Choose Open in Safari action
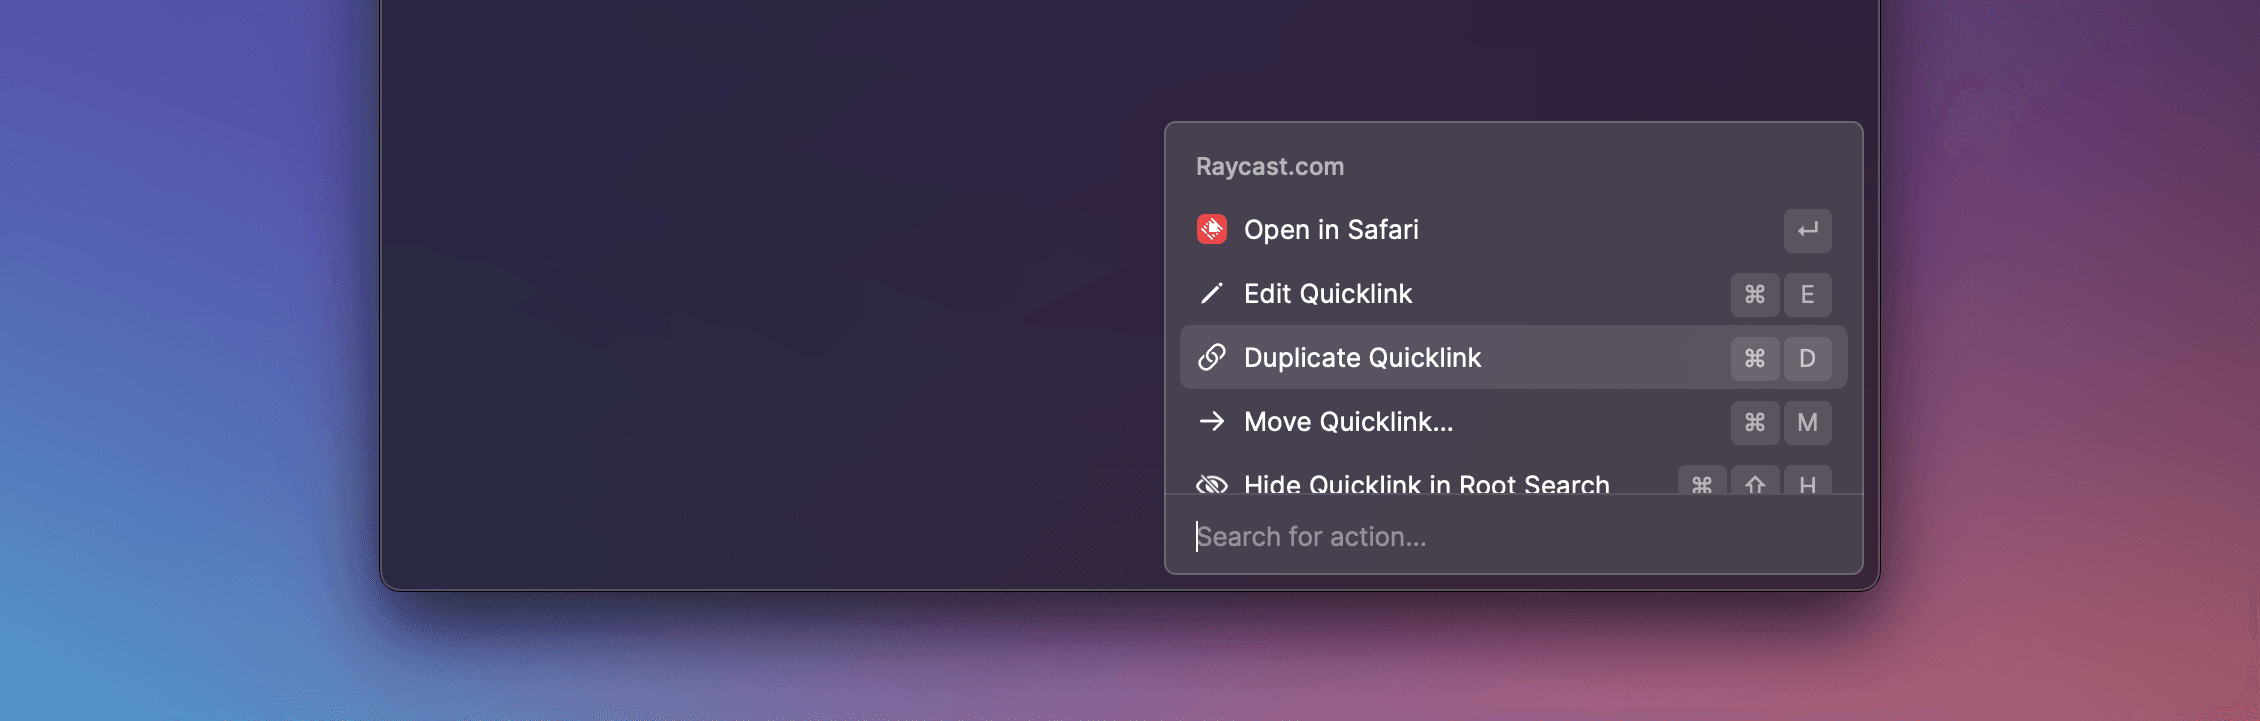Screen dimensions: 2260x721 coord(1513,230)
